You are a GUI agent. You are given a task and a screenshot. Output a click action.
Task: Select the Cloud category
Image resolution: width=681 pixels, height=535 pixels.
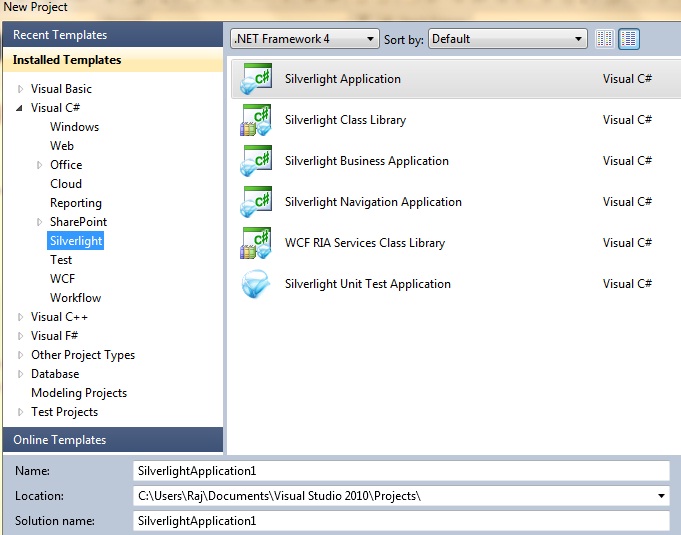pos(66,184)
